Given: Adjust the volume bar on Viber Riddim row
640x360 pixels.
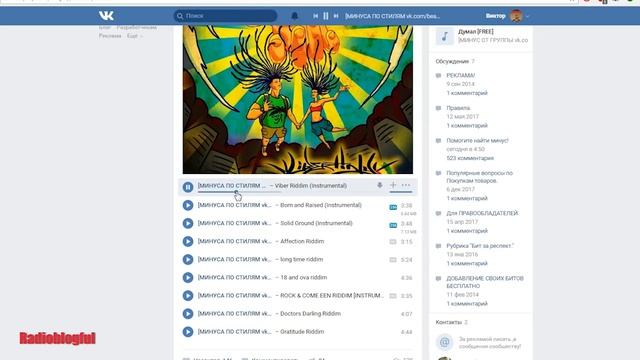Looking at the screenshot, I should click(x=400, y=192).
